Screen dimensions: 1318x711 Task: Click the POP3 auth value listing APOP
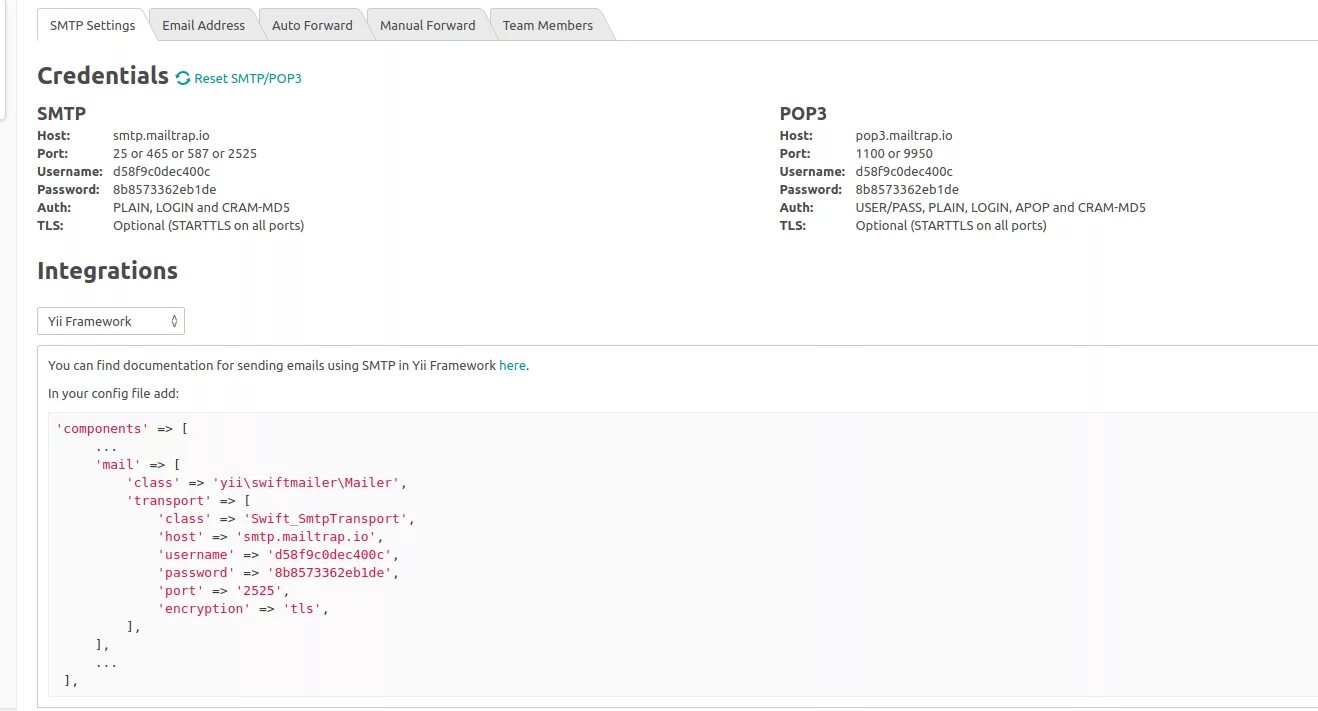(x=1000, y=207)
